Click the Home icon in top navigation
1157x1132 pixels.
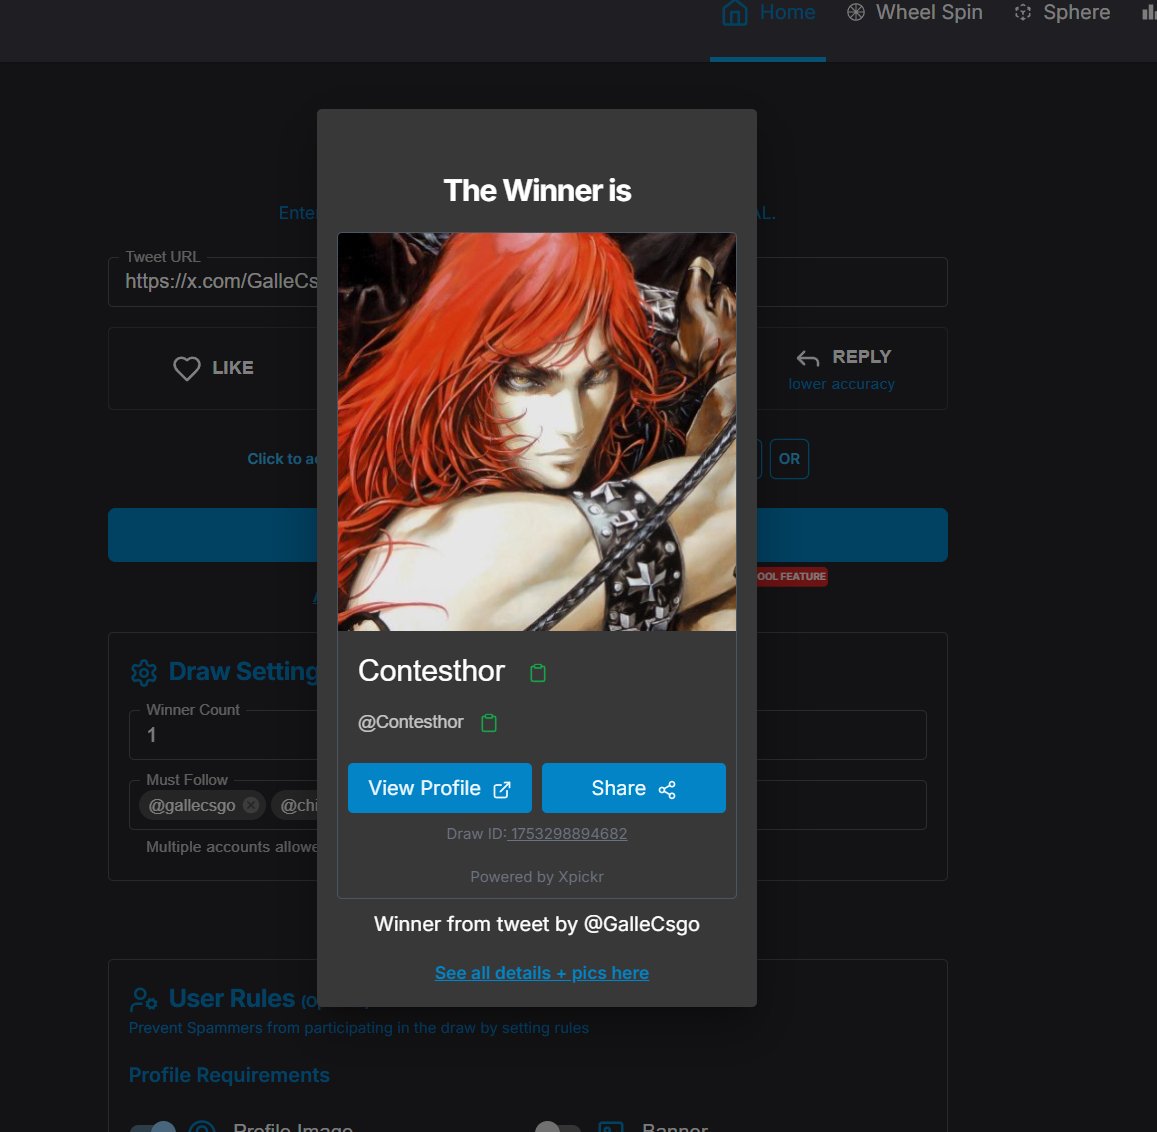tap(735, 13)
